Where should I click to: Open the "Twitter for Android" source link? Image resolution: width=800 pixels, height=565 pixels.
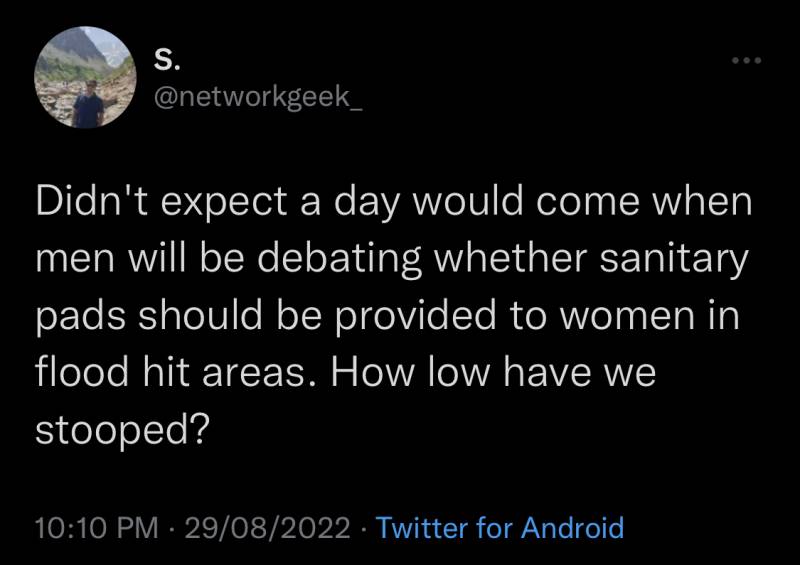[502, 527]
